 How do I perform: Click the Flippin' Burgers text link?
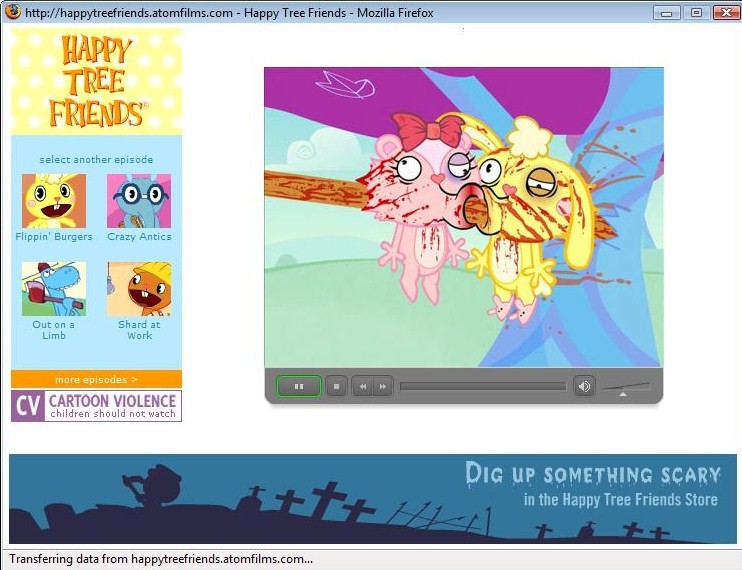coord(54,237)
